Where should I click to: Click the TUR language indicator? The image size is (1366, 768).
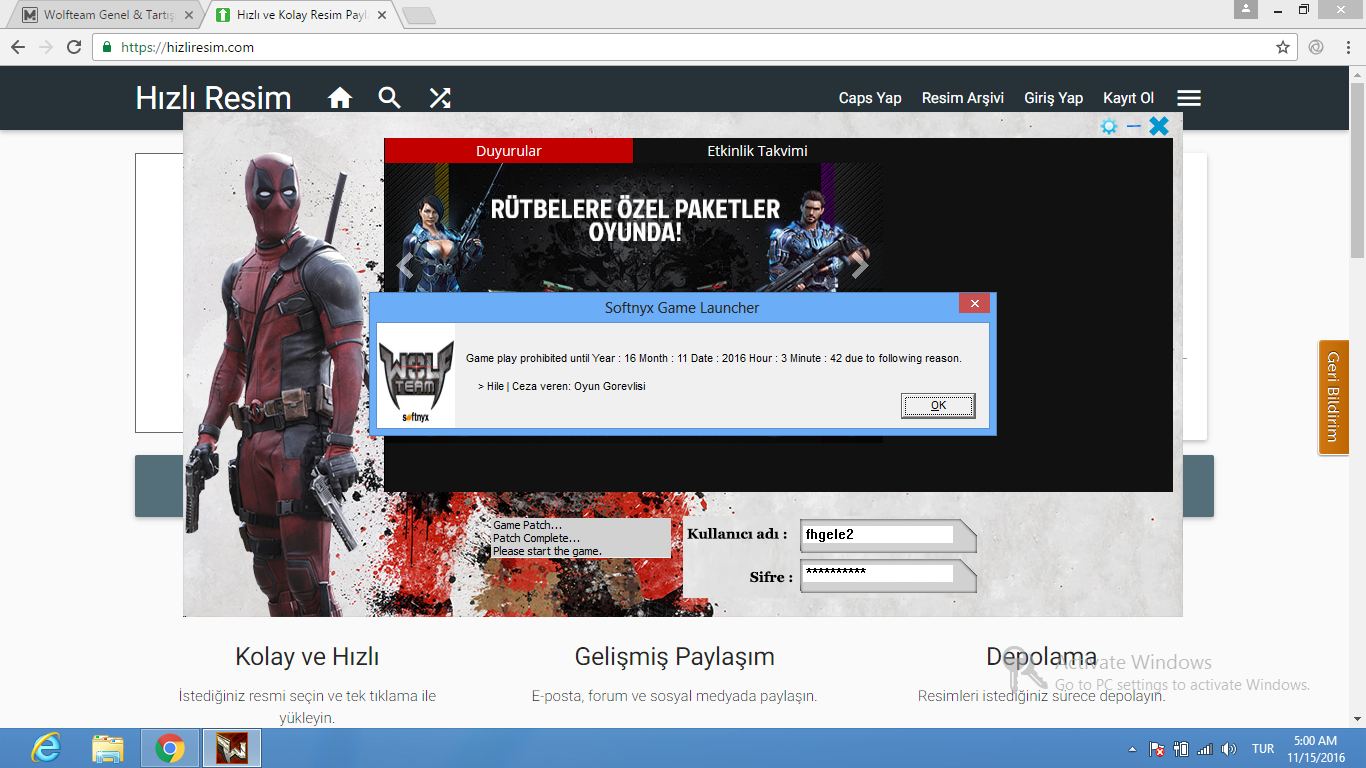[x=1263, y=749]
